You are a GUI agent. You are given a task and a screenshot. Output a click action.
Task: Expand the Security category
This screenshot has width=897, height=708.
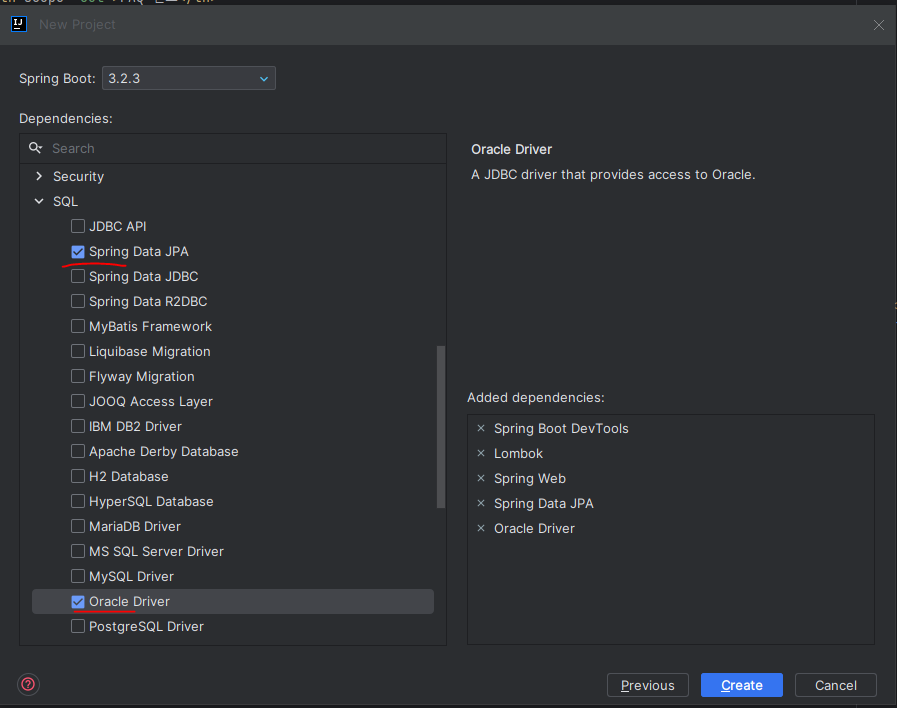39,176
